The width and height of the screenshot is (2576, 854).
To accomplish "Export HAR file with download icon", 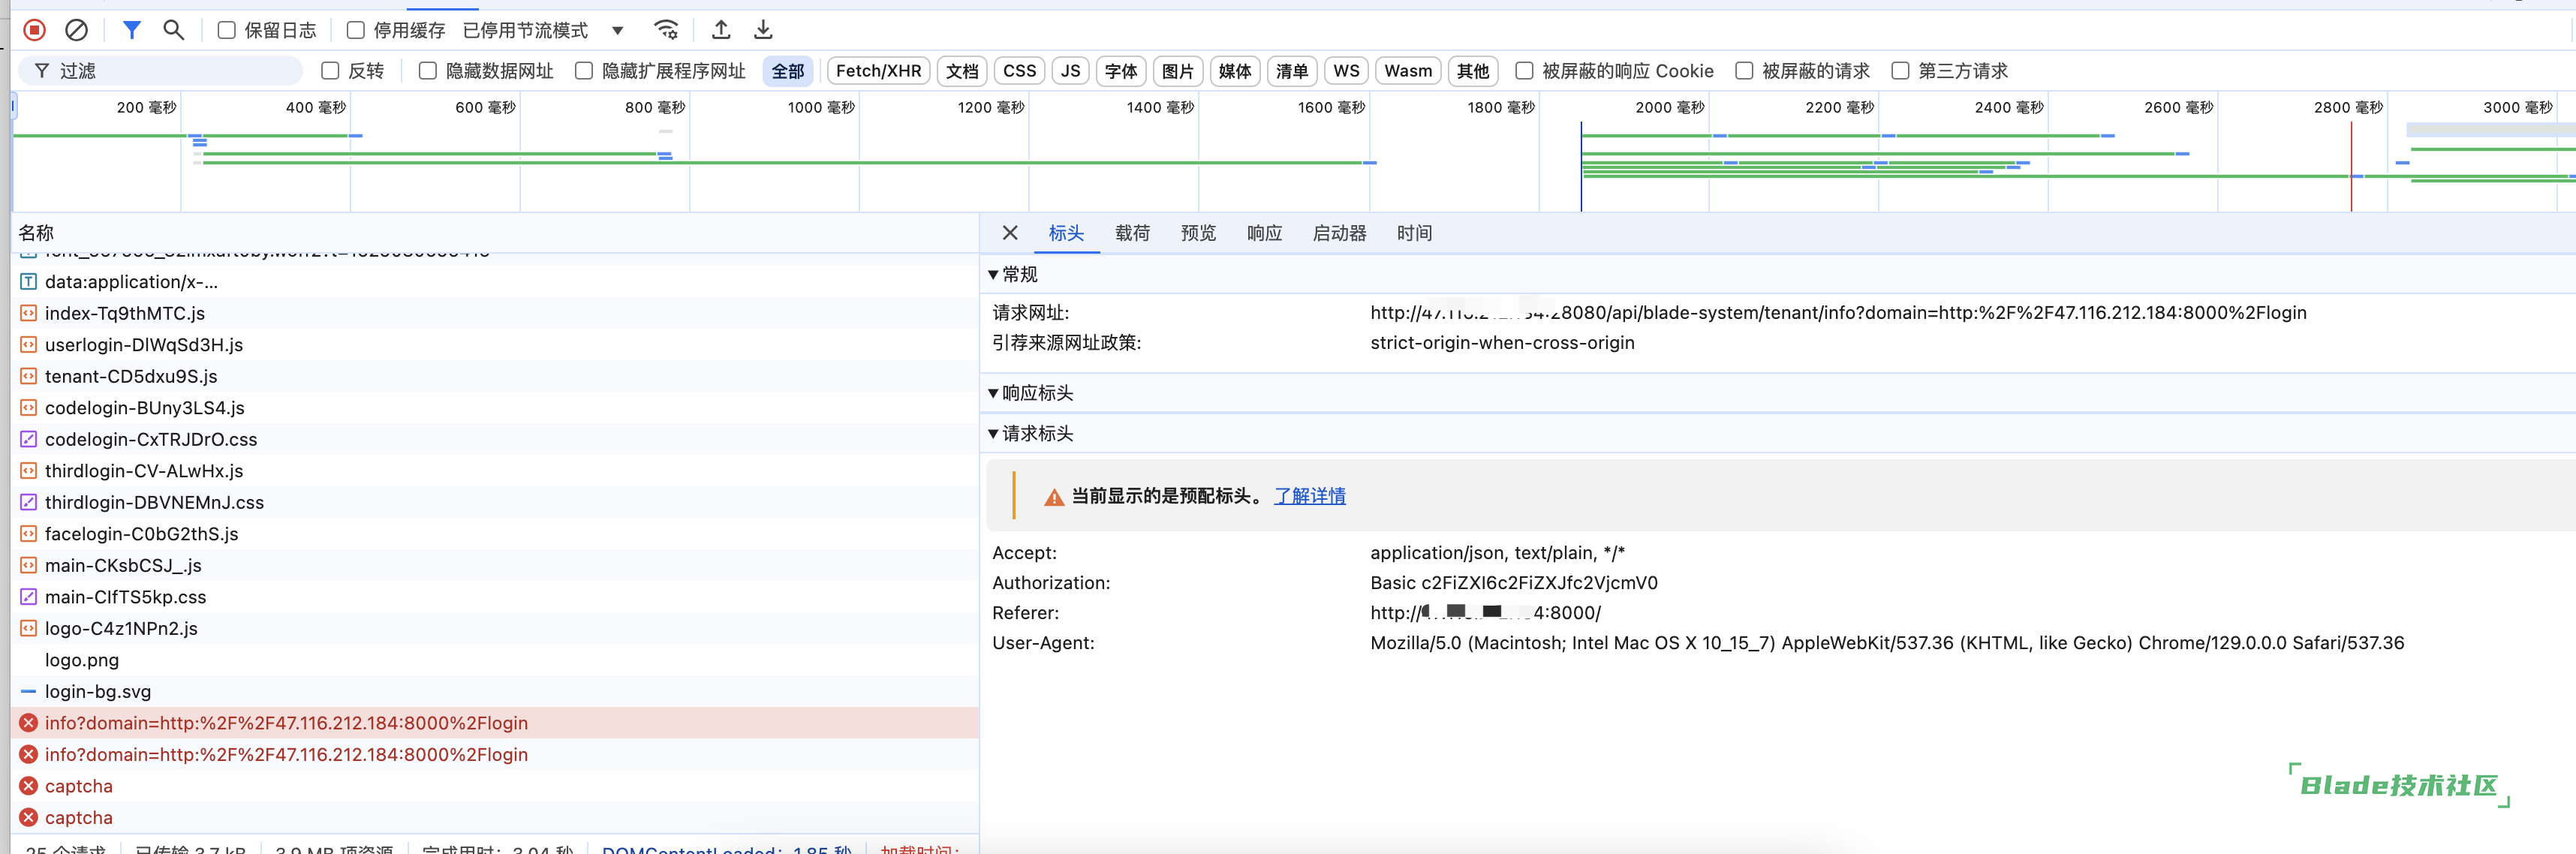I will 763,30.
